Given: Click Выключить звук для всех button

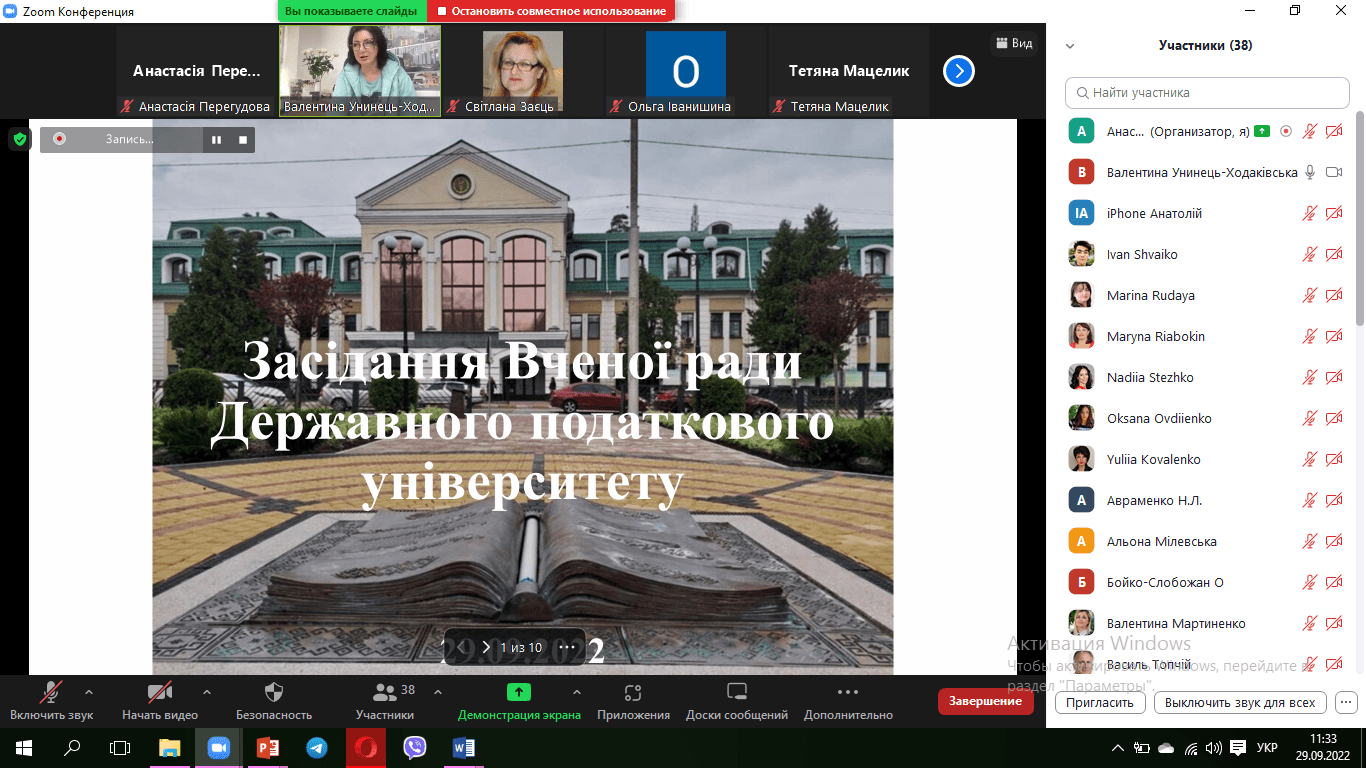Looking at the screenshot, I should (1240, 702).
